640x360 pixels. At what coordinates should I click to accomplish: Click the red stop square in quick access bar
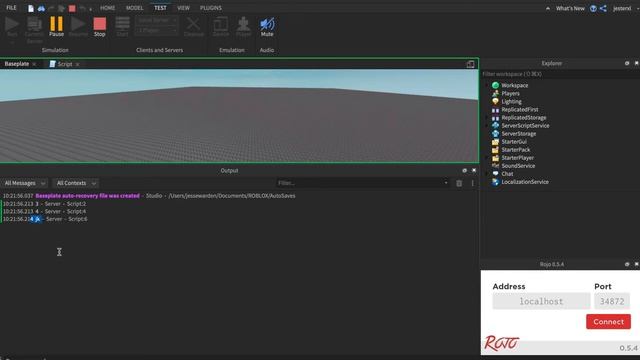point(72,8)
